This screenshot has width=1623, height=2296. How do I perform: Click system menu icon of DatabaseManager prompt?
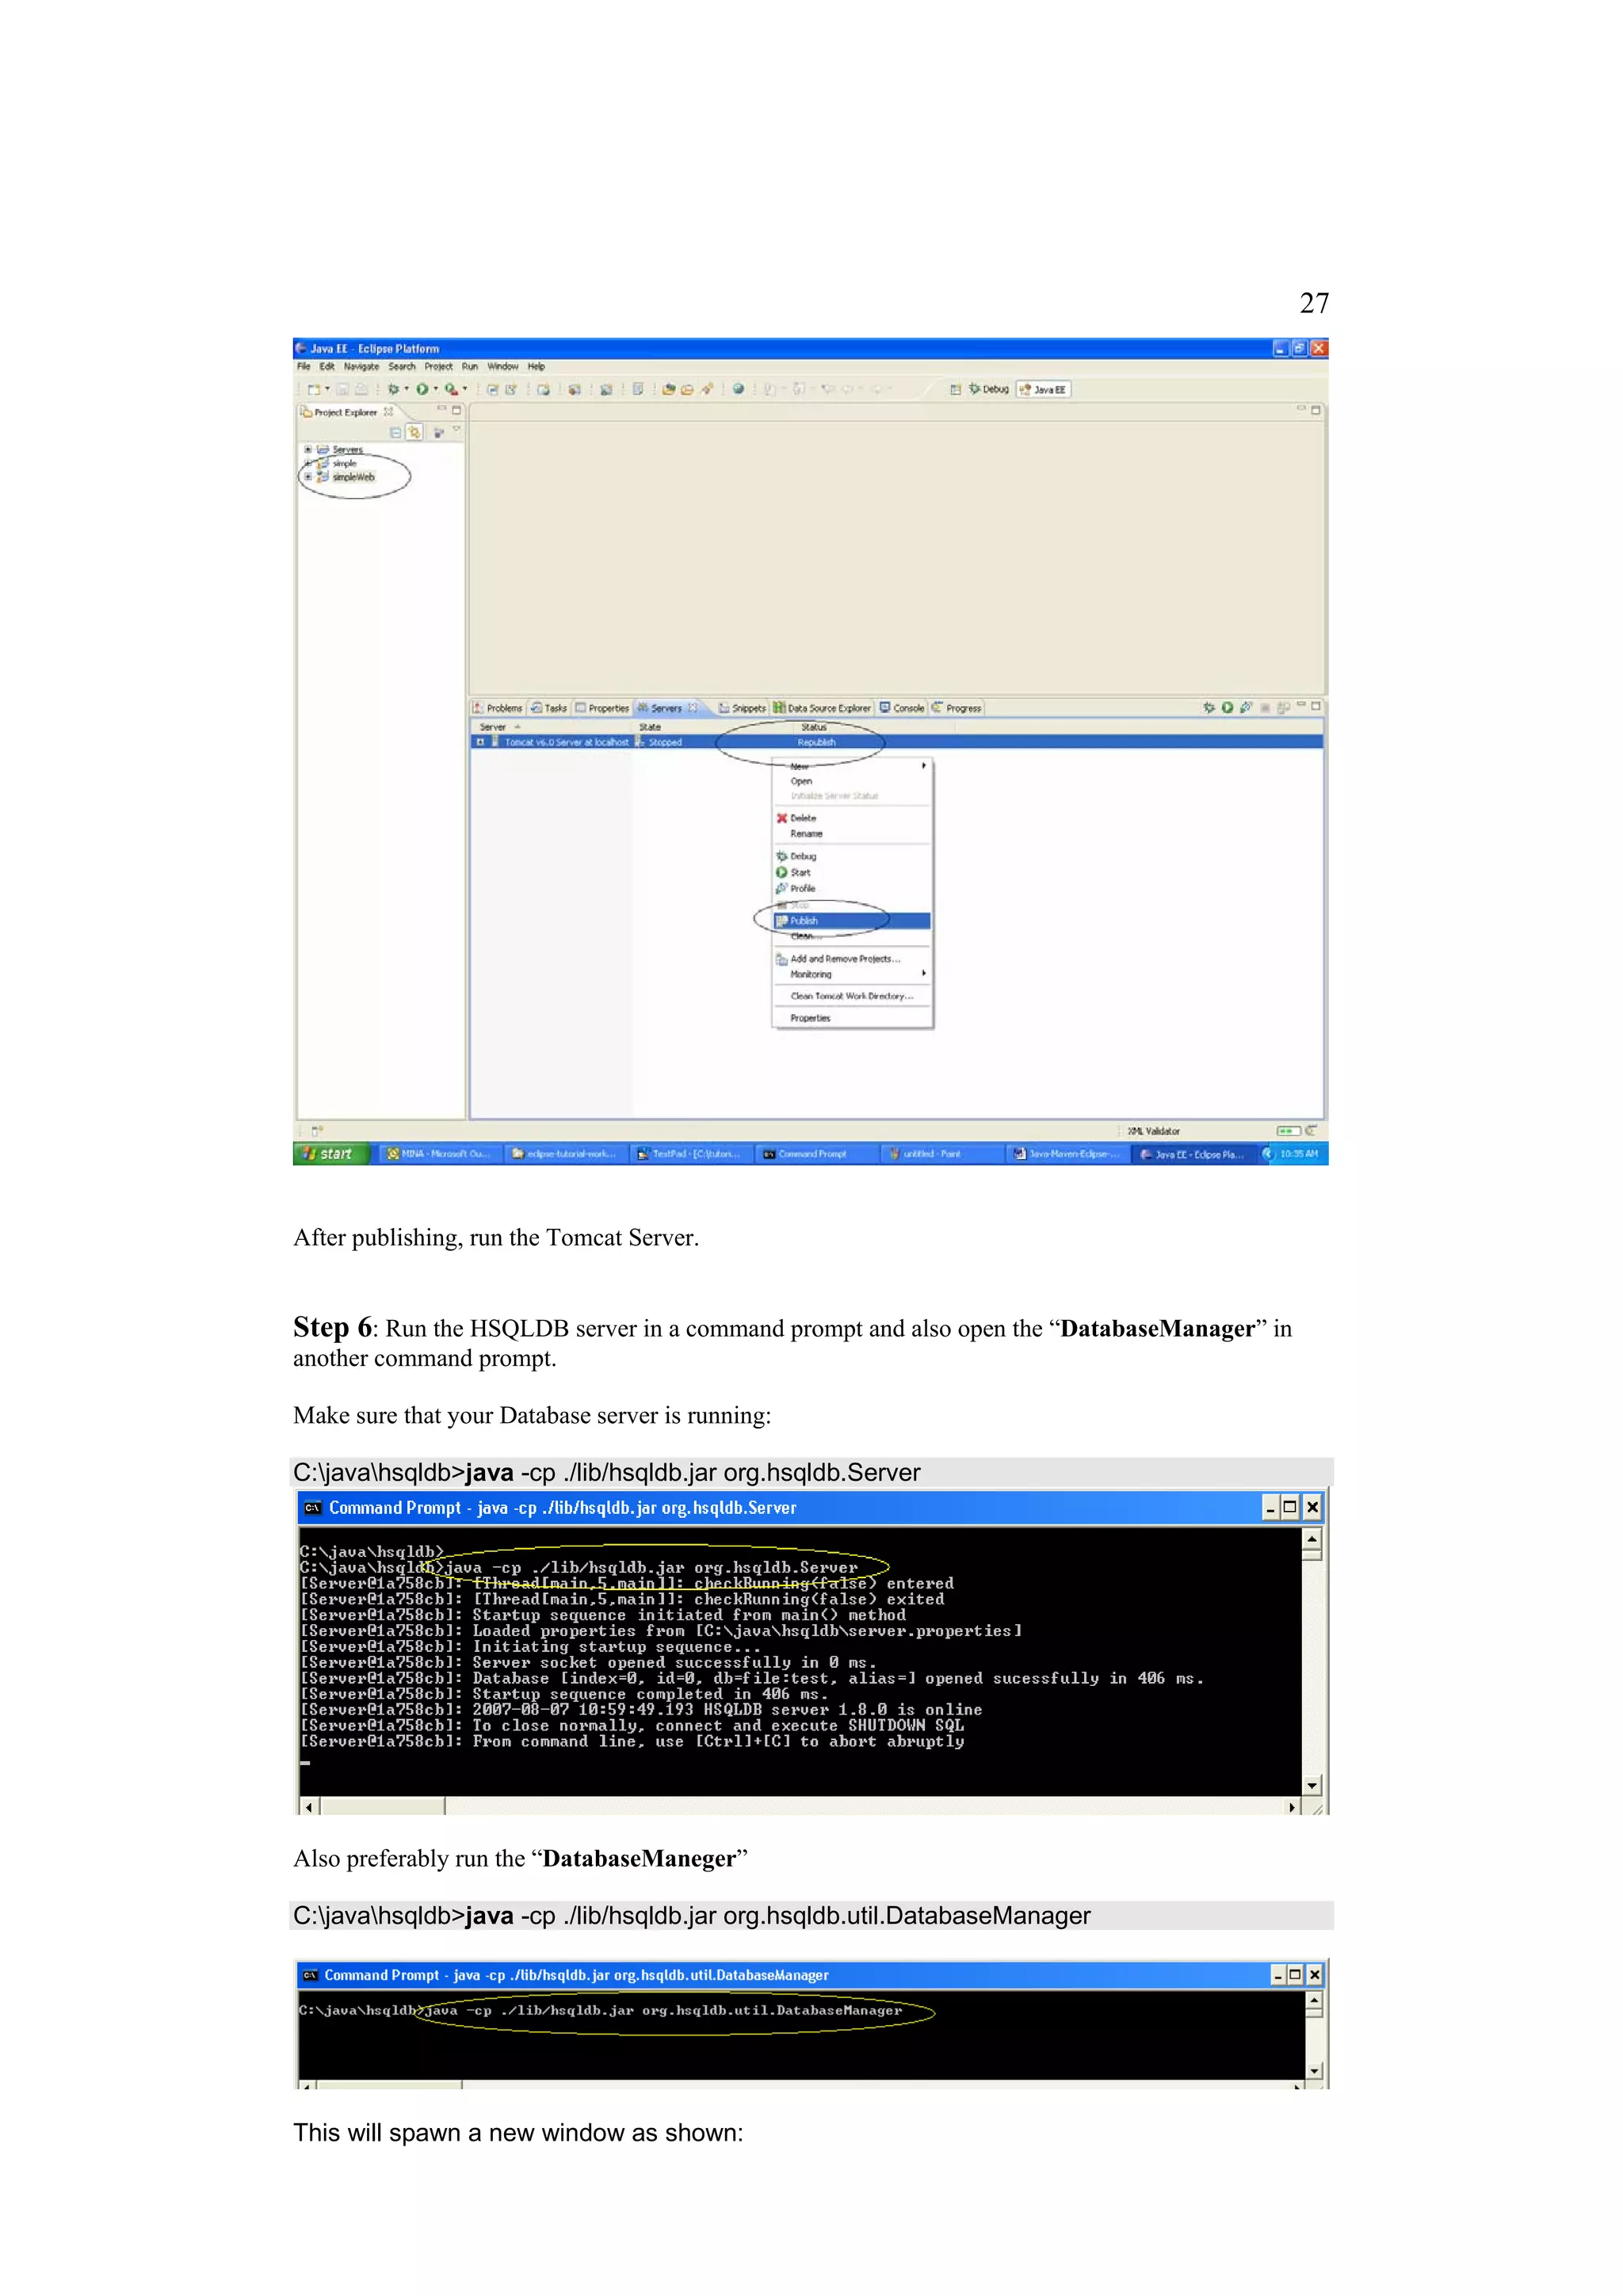click(x=310, y=1975)
